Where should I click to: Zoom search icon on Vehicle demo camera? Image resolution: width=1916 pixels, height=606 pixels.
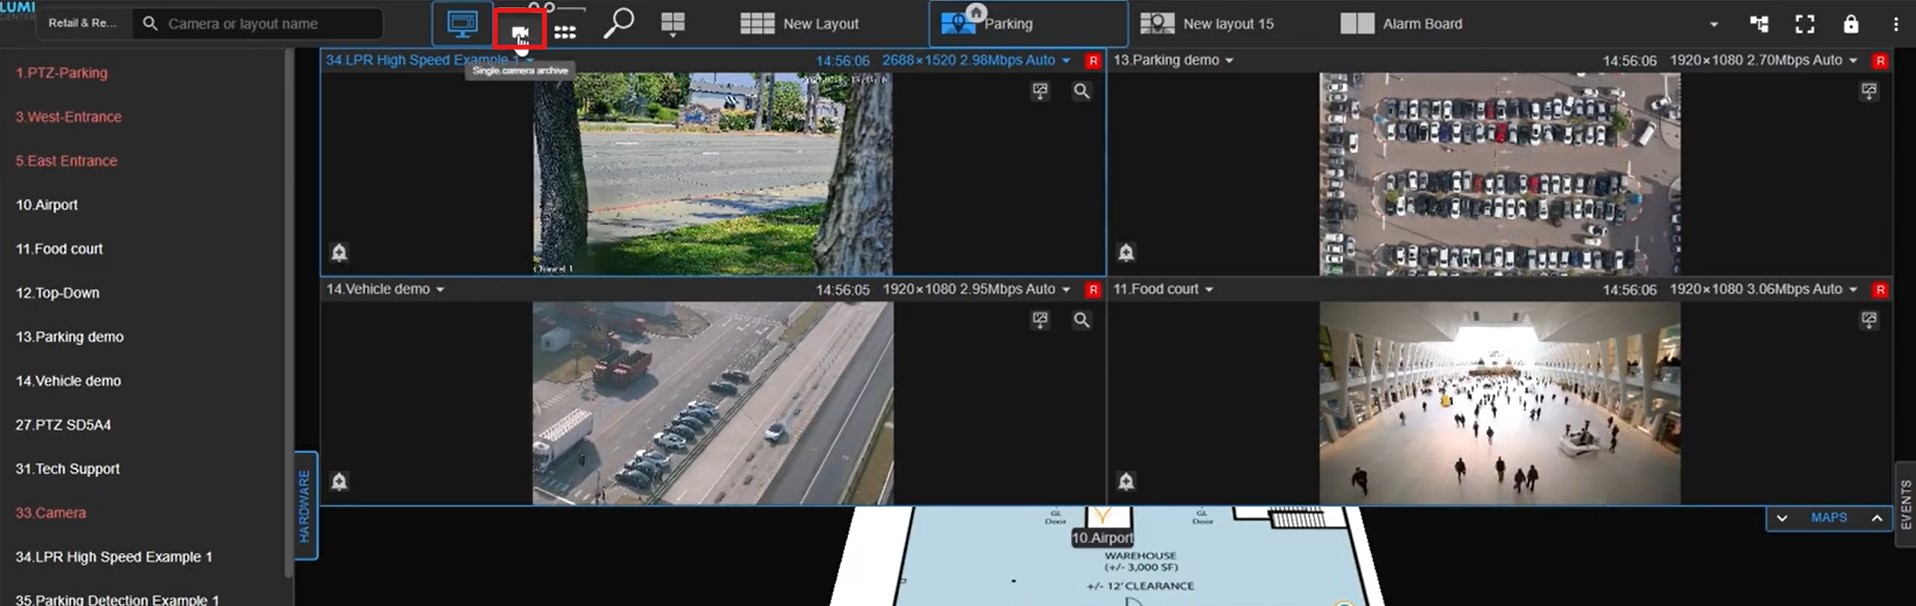(x=1081, y=320)
